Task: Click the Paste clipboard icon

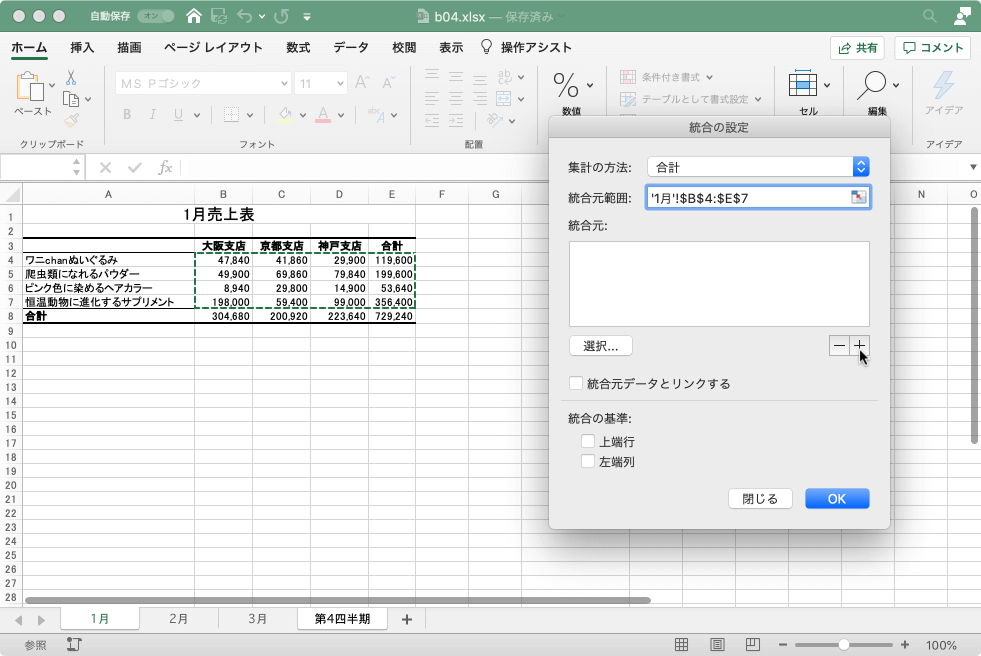Action: (30, 86)
